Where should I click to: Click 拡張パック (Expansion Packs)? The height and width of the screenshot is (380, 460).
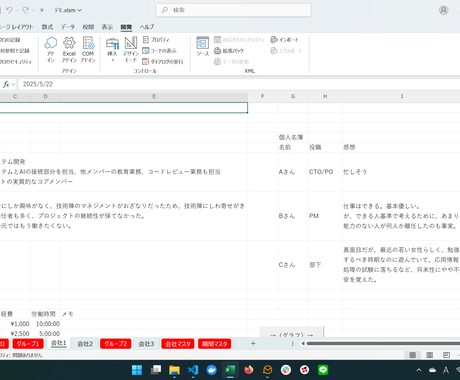coord(229,51)
